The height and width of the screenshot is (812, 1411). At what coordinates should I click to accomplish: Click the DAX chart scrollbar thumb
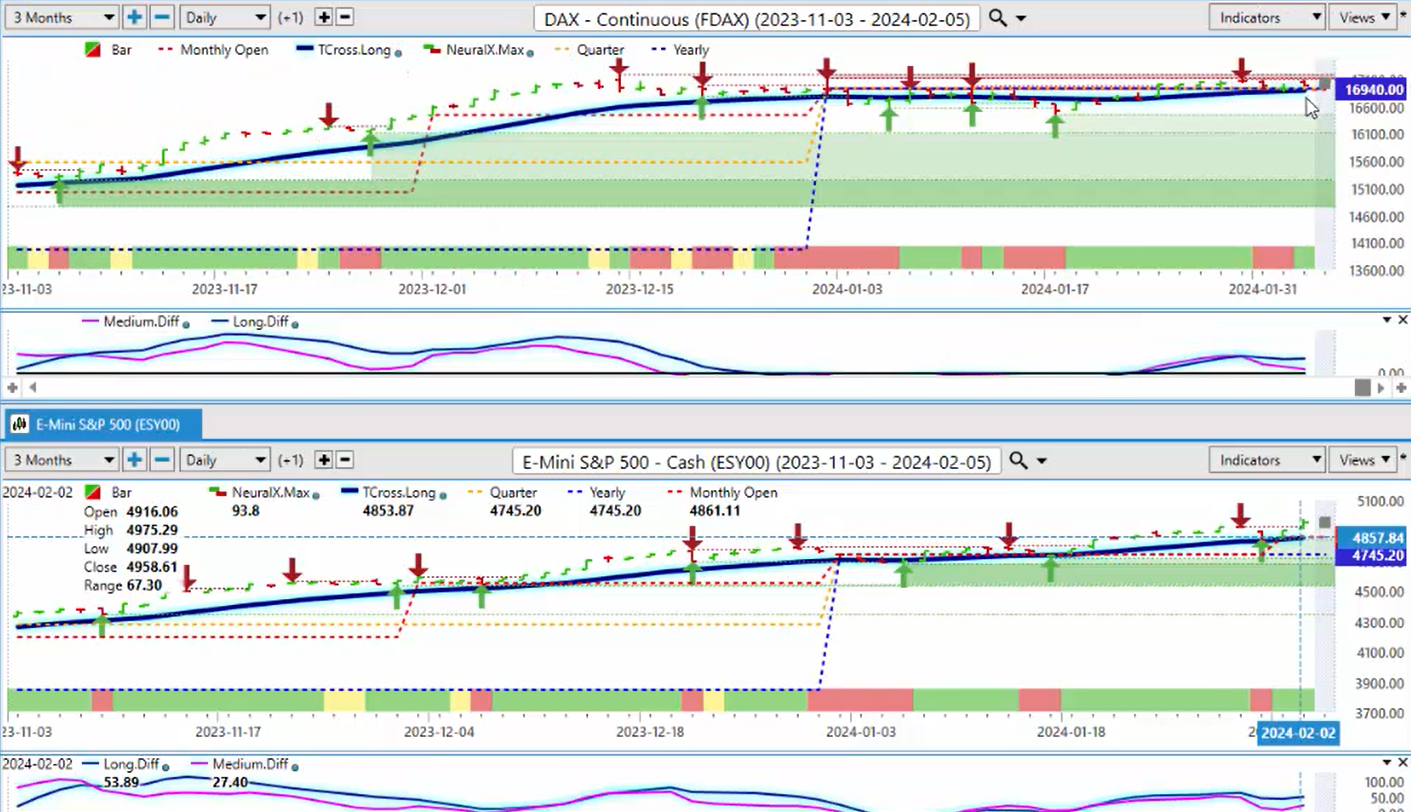pyautogui.click(x=1362, y=387)
